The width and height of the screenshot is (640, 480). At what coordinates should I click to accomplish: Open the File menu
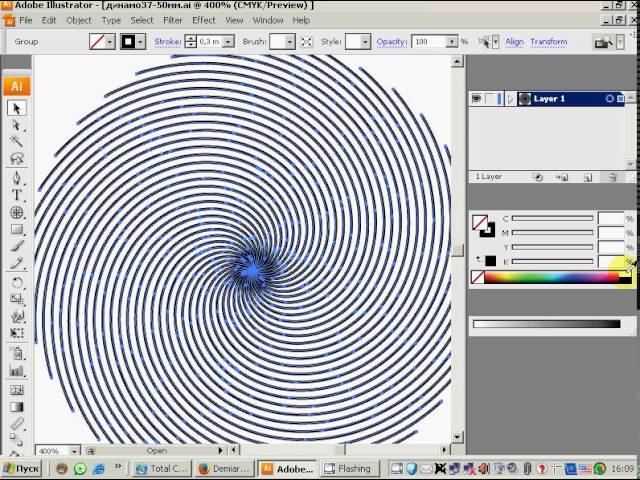point(25,20)
